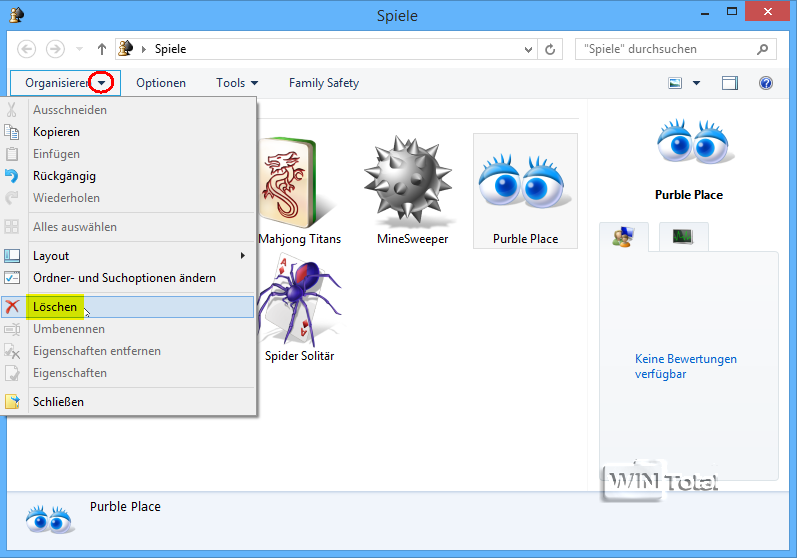This screenshot has height=558, width=797.
Task: Click the scissors icon beside Ausschneiden
Action: tap(12, 110)
